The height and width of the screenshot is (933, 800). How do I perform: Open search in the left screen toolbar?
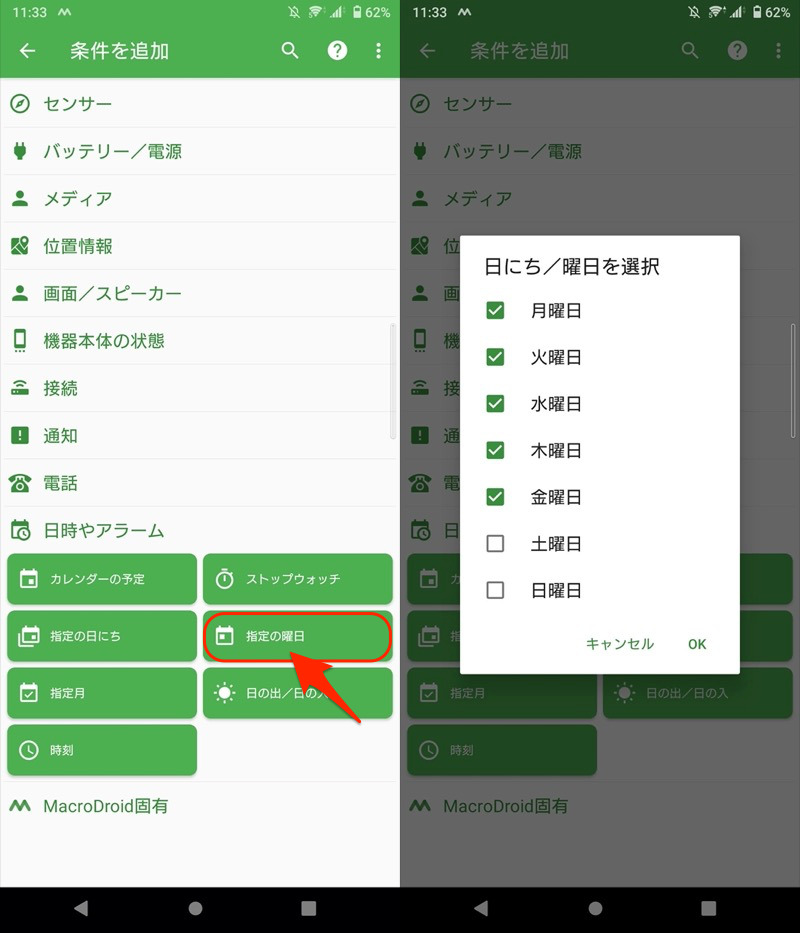pos(290,51)
